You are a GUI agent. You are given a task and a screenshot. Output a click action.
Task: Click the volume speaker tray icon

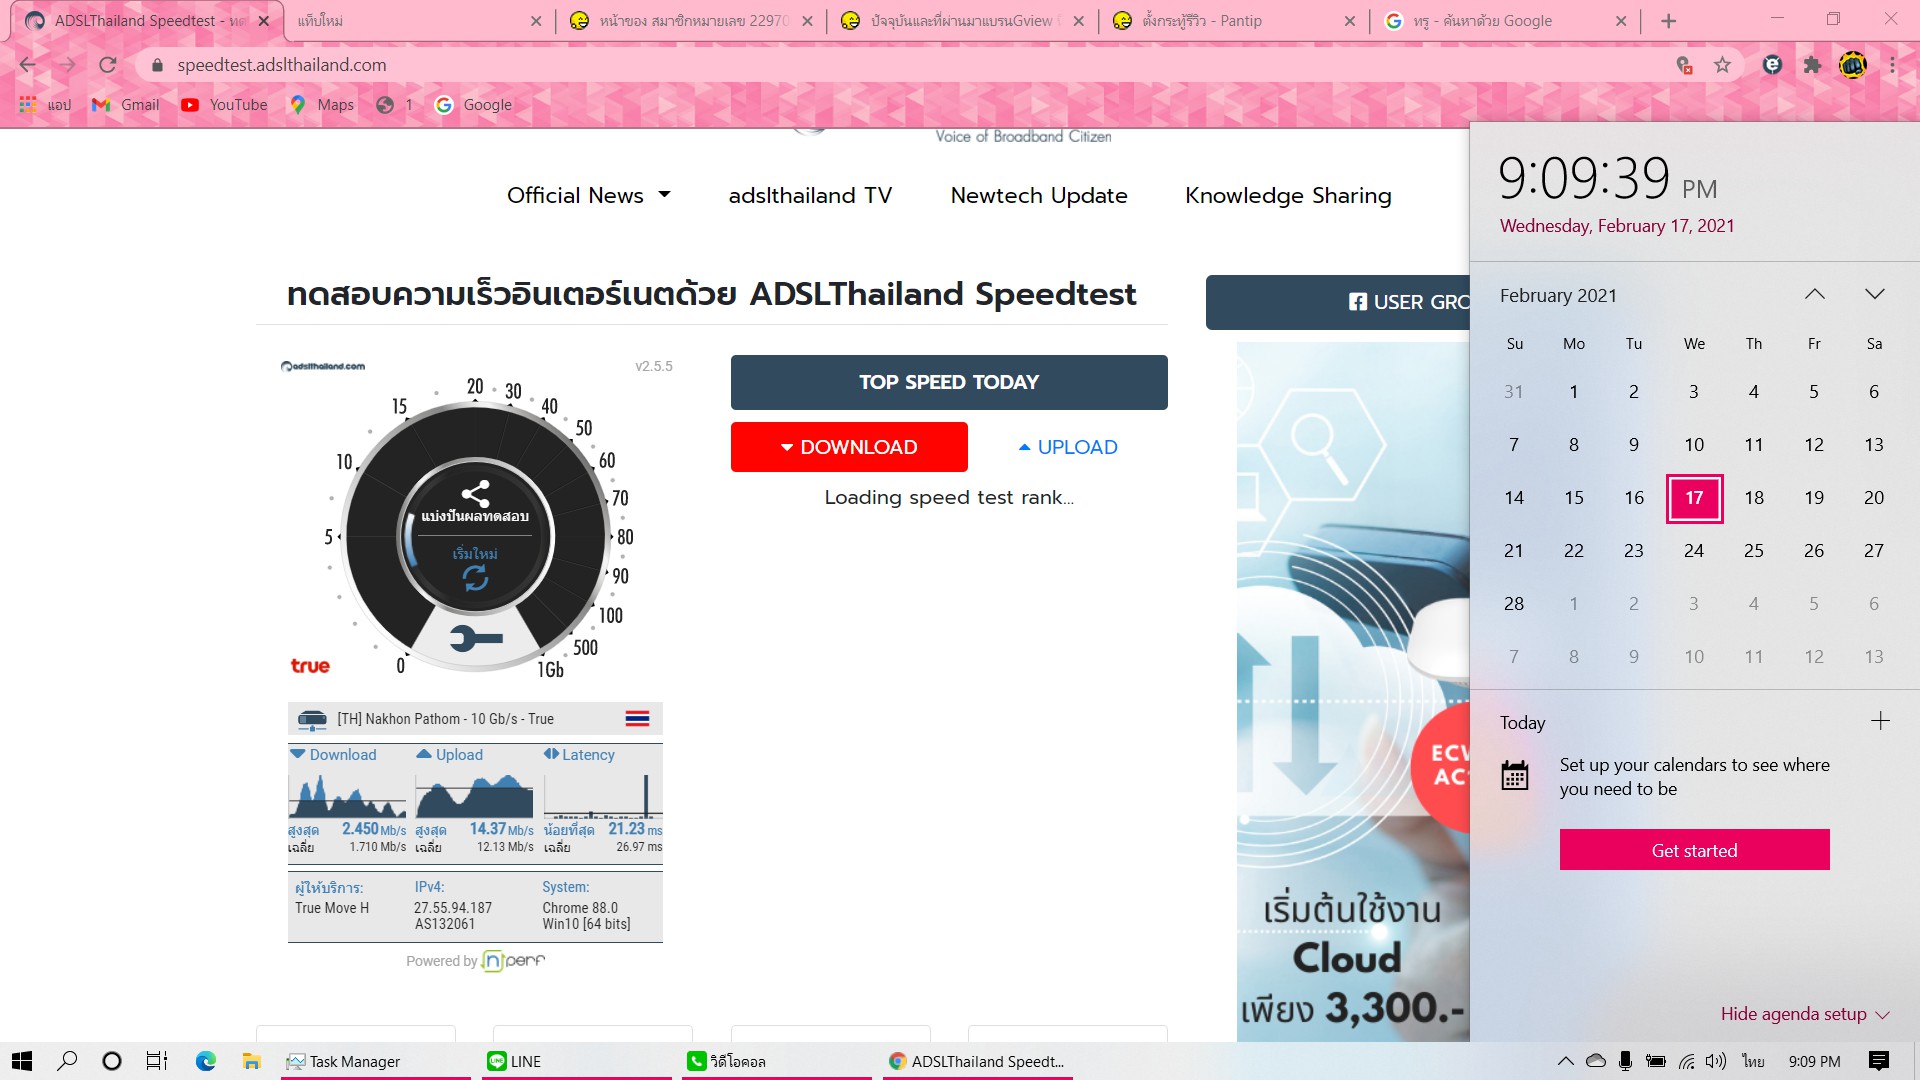1716,1061
